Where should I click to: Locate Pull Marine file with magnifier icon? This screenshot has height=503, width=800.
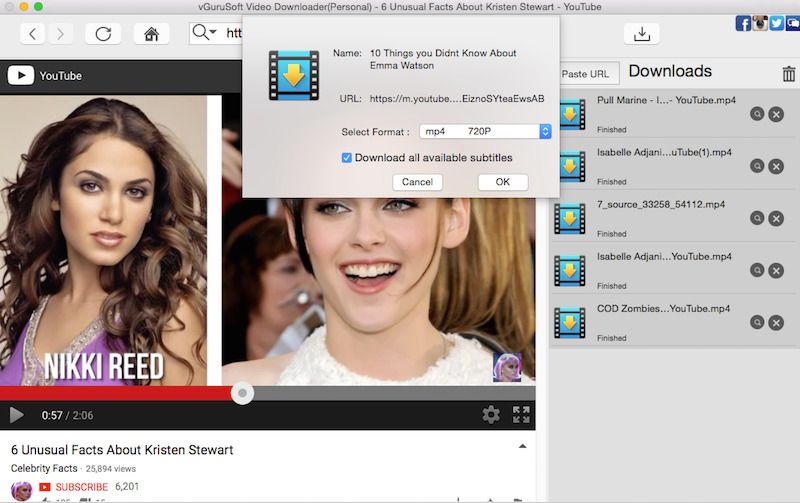pos(758,114)
